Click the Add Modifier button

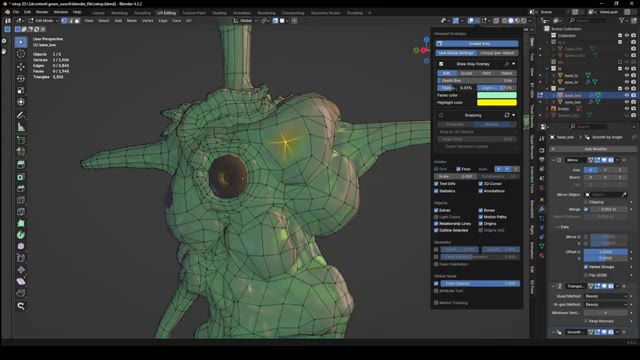click(593, 149)
